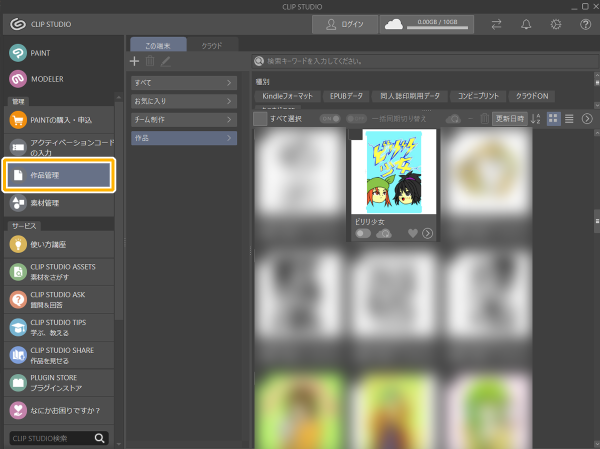Open PAINTの購入・申込 shopping cart item

tap(59, 120)
